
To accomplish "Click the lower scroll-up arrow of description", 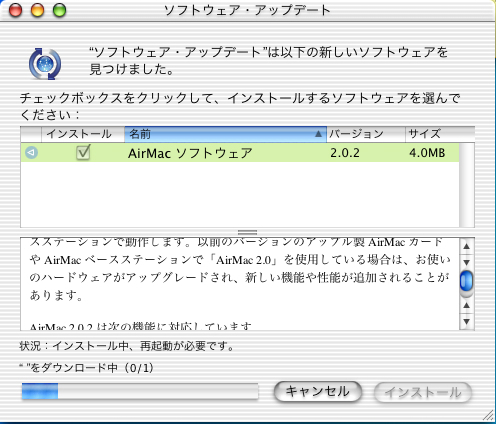I will pyautogui.click(x=467, y=305).
